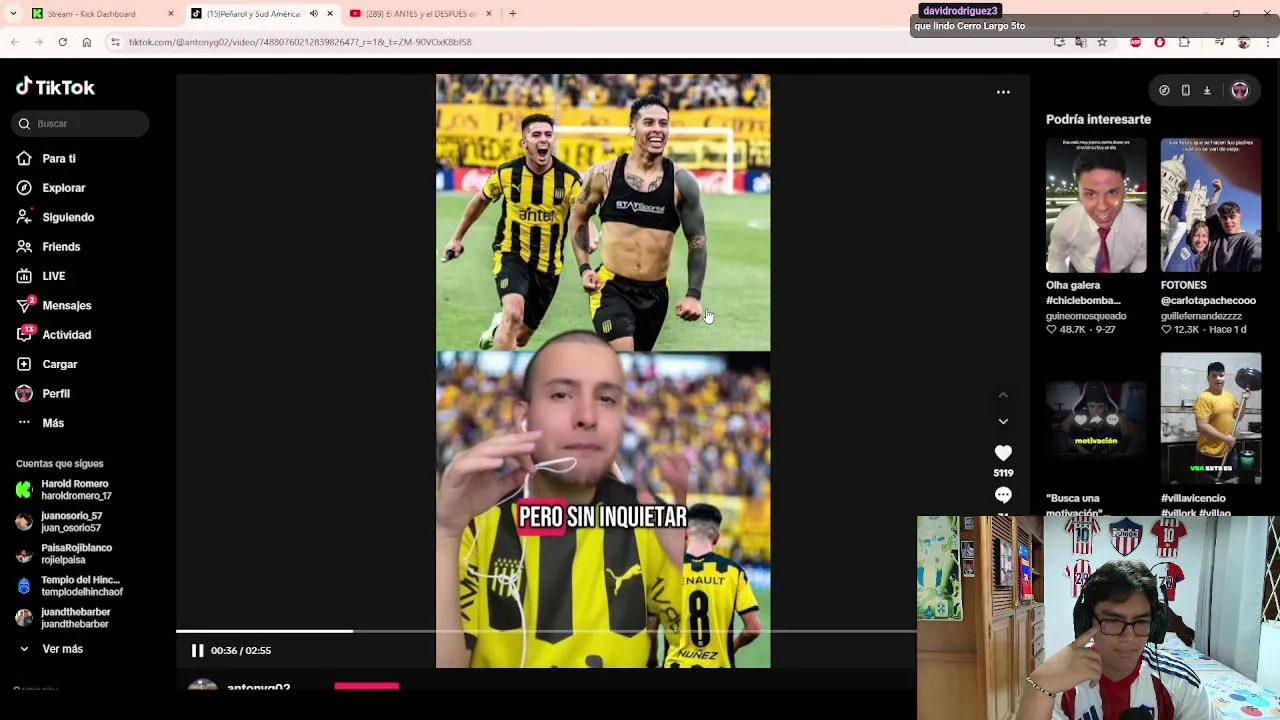Image resolution: width=1280 pixels, height=720 pixels.
Task: Go forward in browser history
Action: tap(38, 42)
